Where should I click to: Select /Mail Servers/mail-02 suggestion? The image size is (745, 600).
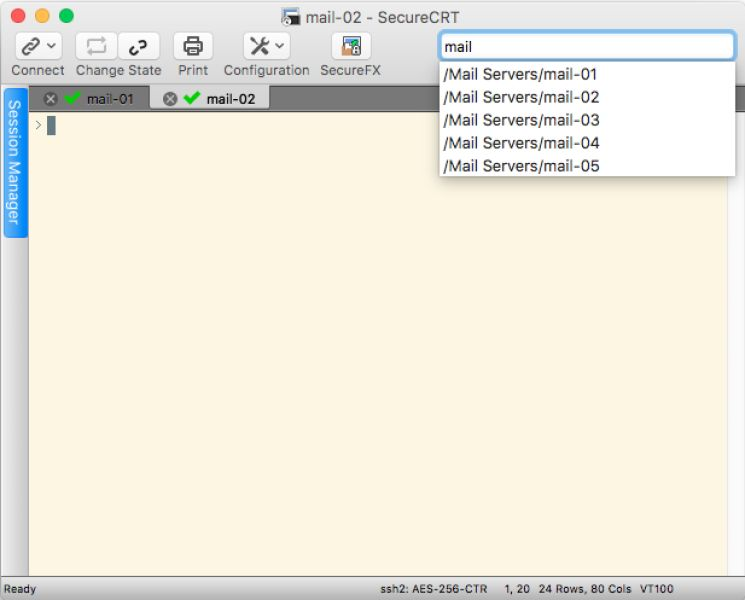tap(587, 97)
